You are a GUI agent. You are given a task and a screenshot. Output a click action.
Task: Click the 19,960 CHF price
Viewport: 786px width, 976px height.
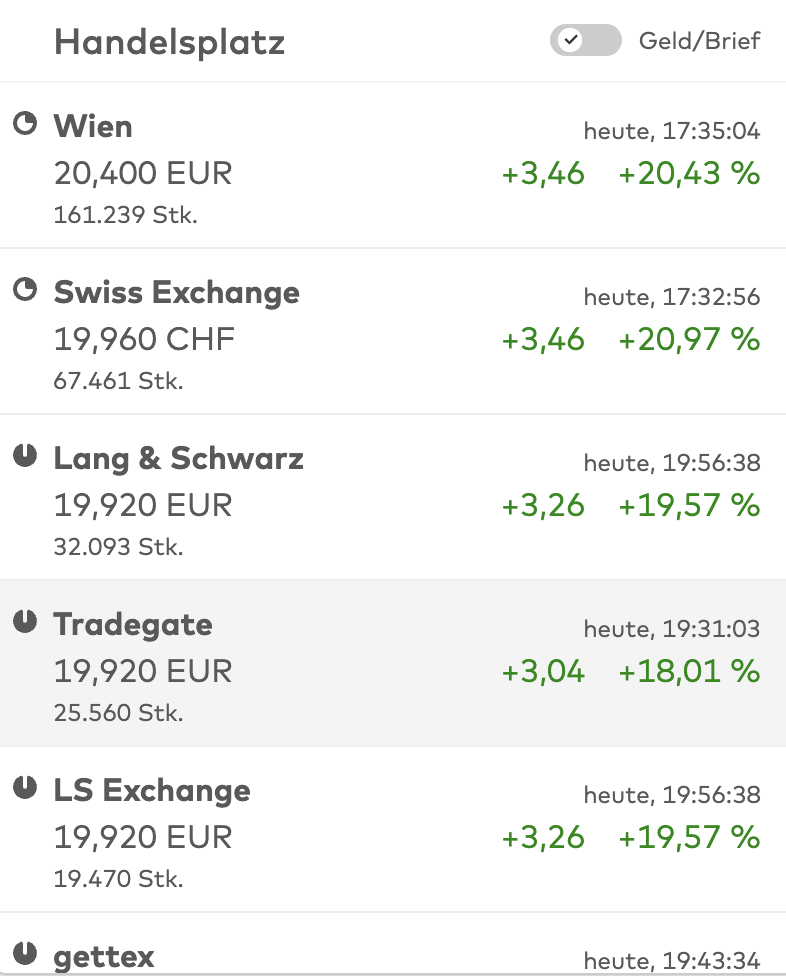[144, 339]
